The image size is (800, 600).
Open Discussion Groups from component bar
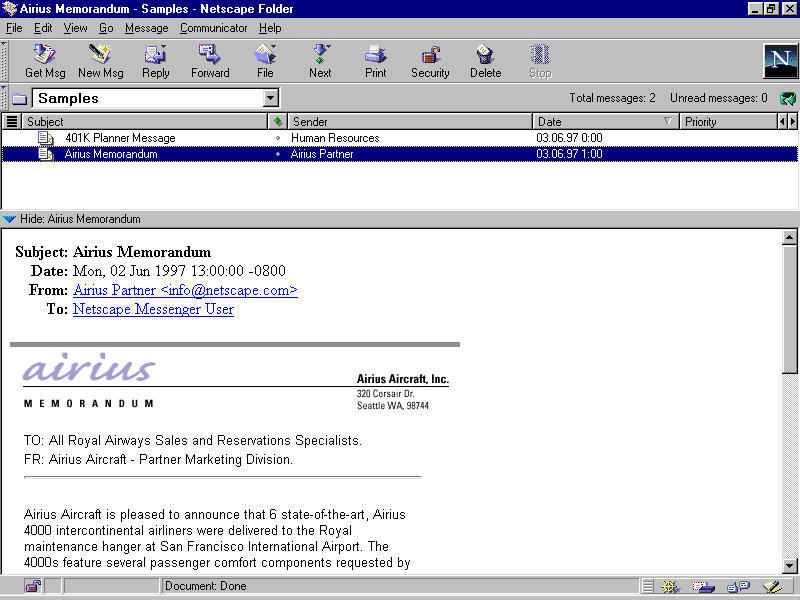(738, 587)
